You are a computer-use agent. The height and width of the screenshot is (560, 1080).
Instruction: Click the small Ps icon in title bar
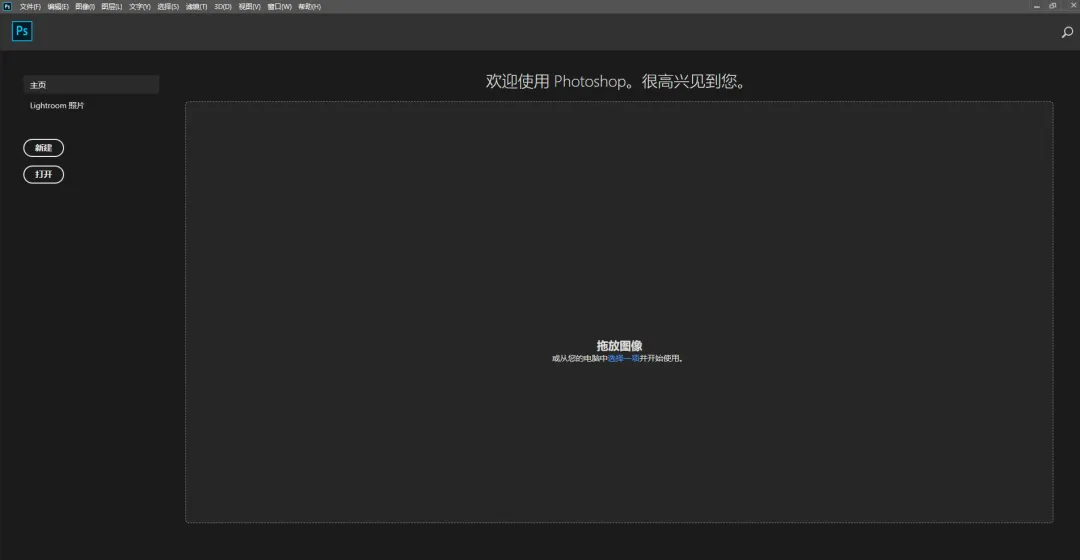[x=7, y=6]
